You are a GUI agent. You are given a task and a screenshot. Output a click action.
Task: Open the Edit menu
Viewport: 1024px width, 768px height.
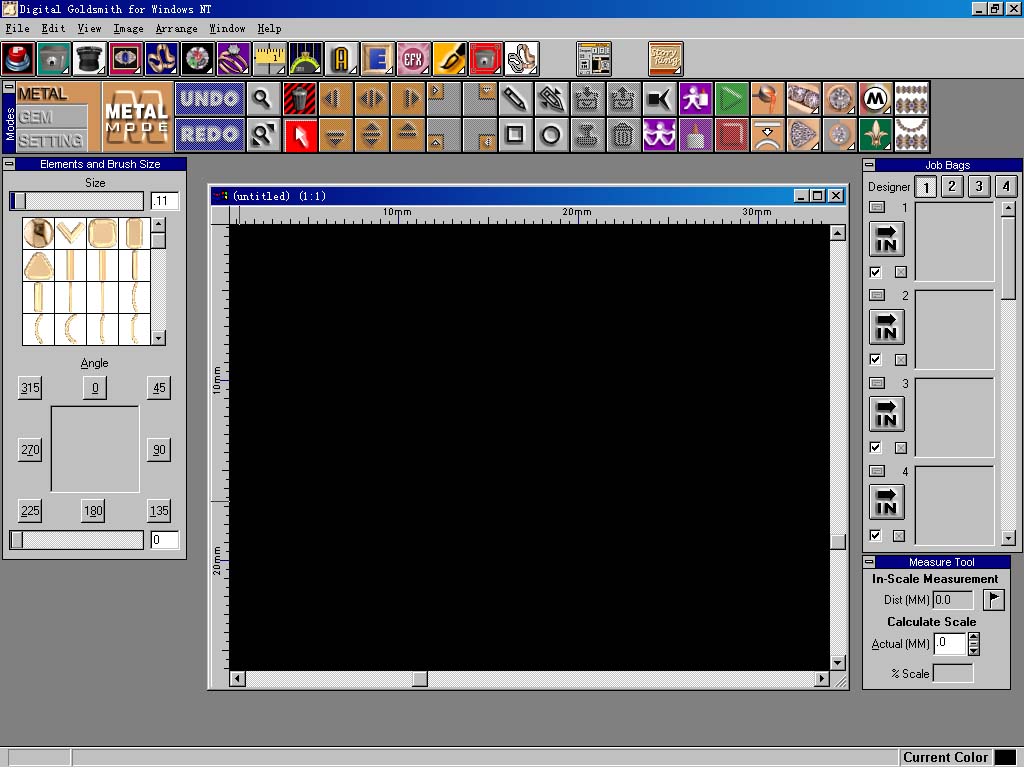point(54,29)
